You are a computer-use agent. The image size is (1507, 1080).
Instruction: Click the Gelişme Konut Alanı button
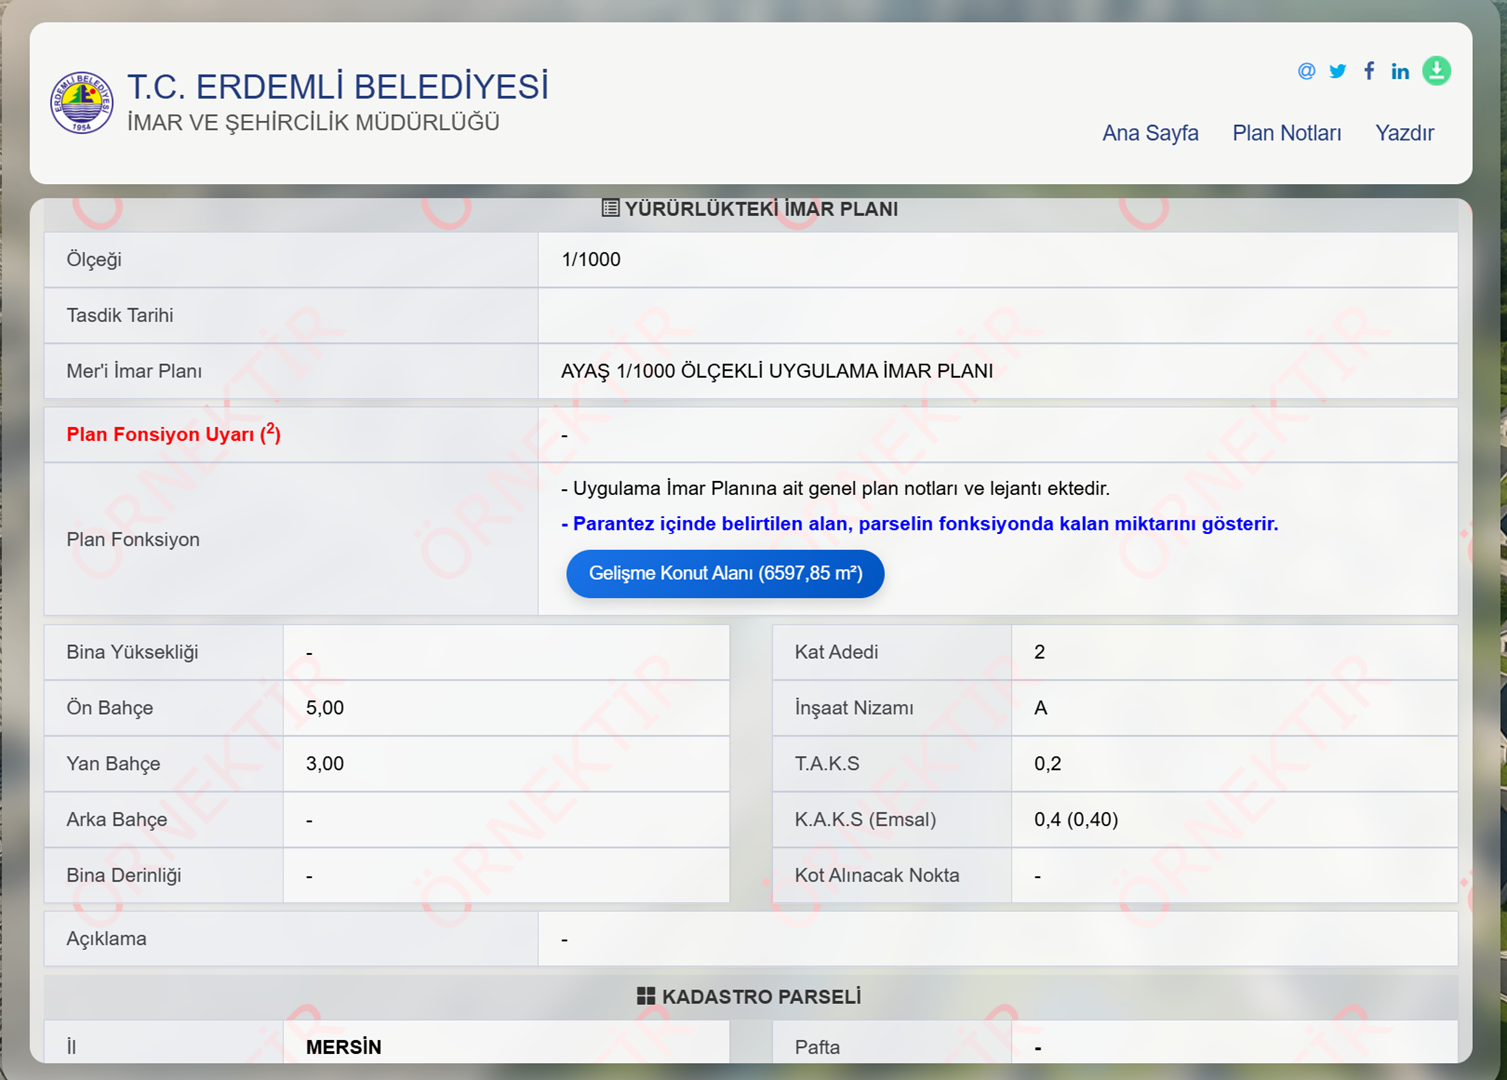(x=725, y=574)
